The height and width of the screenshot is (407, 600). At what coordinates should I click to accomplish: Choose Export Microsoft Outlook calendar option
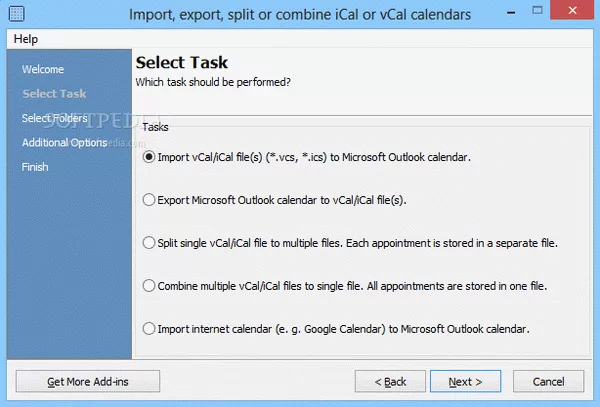pyautogui.click(x=150, y=200)
